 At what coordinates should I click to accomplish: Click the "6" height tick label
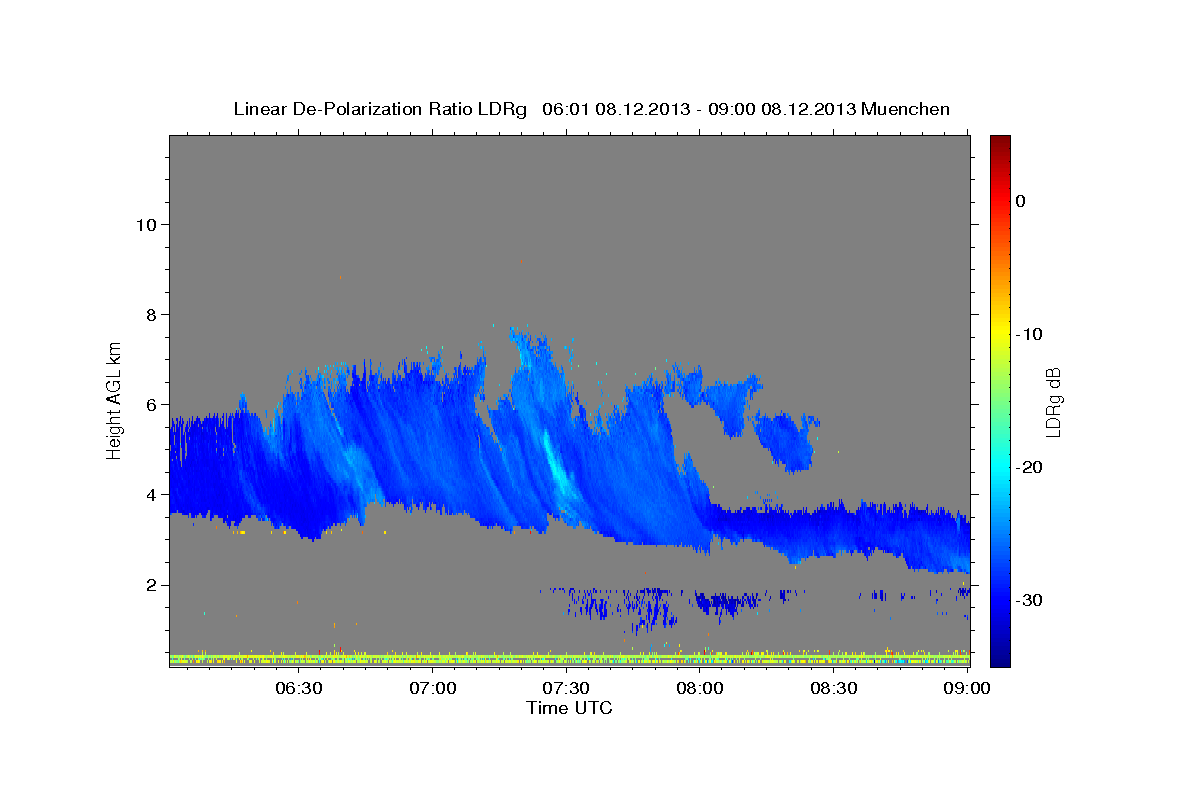[152, 404]
